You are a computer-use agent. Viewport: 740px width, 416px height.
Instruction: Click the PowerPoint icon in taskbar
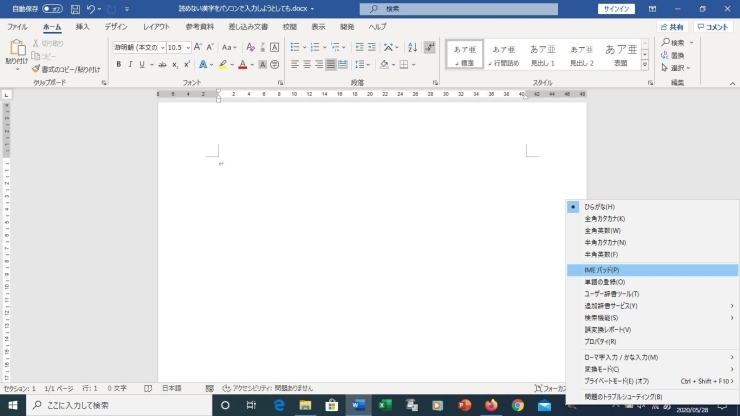click(464, 405)
